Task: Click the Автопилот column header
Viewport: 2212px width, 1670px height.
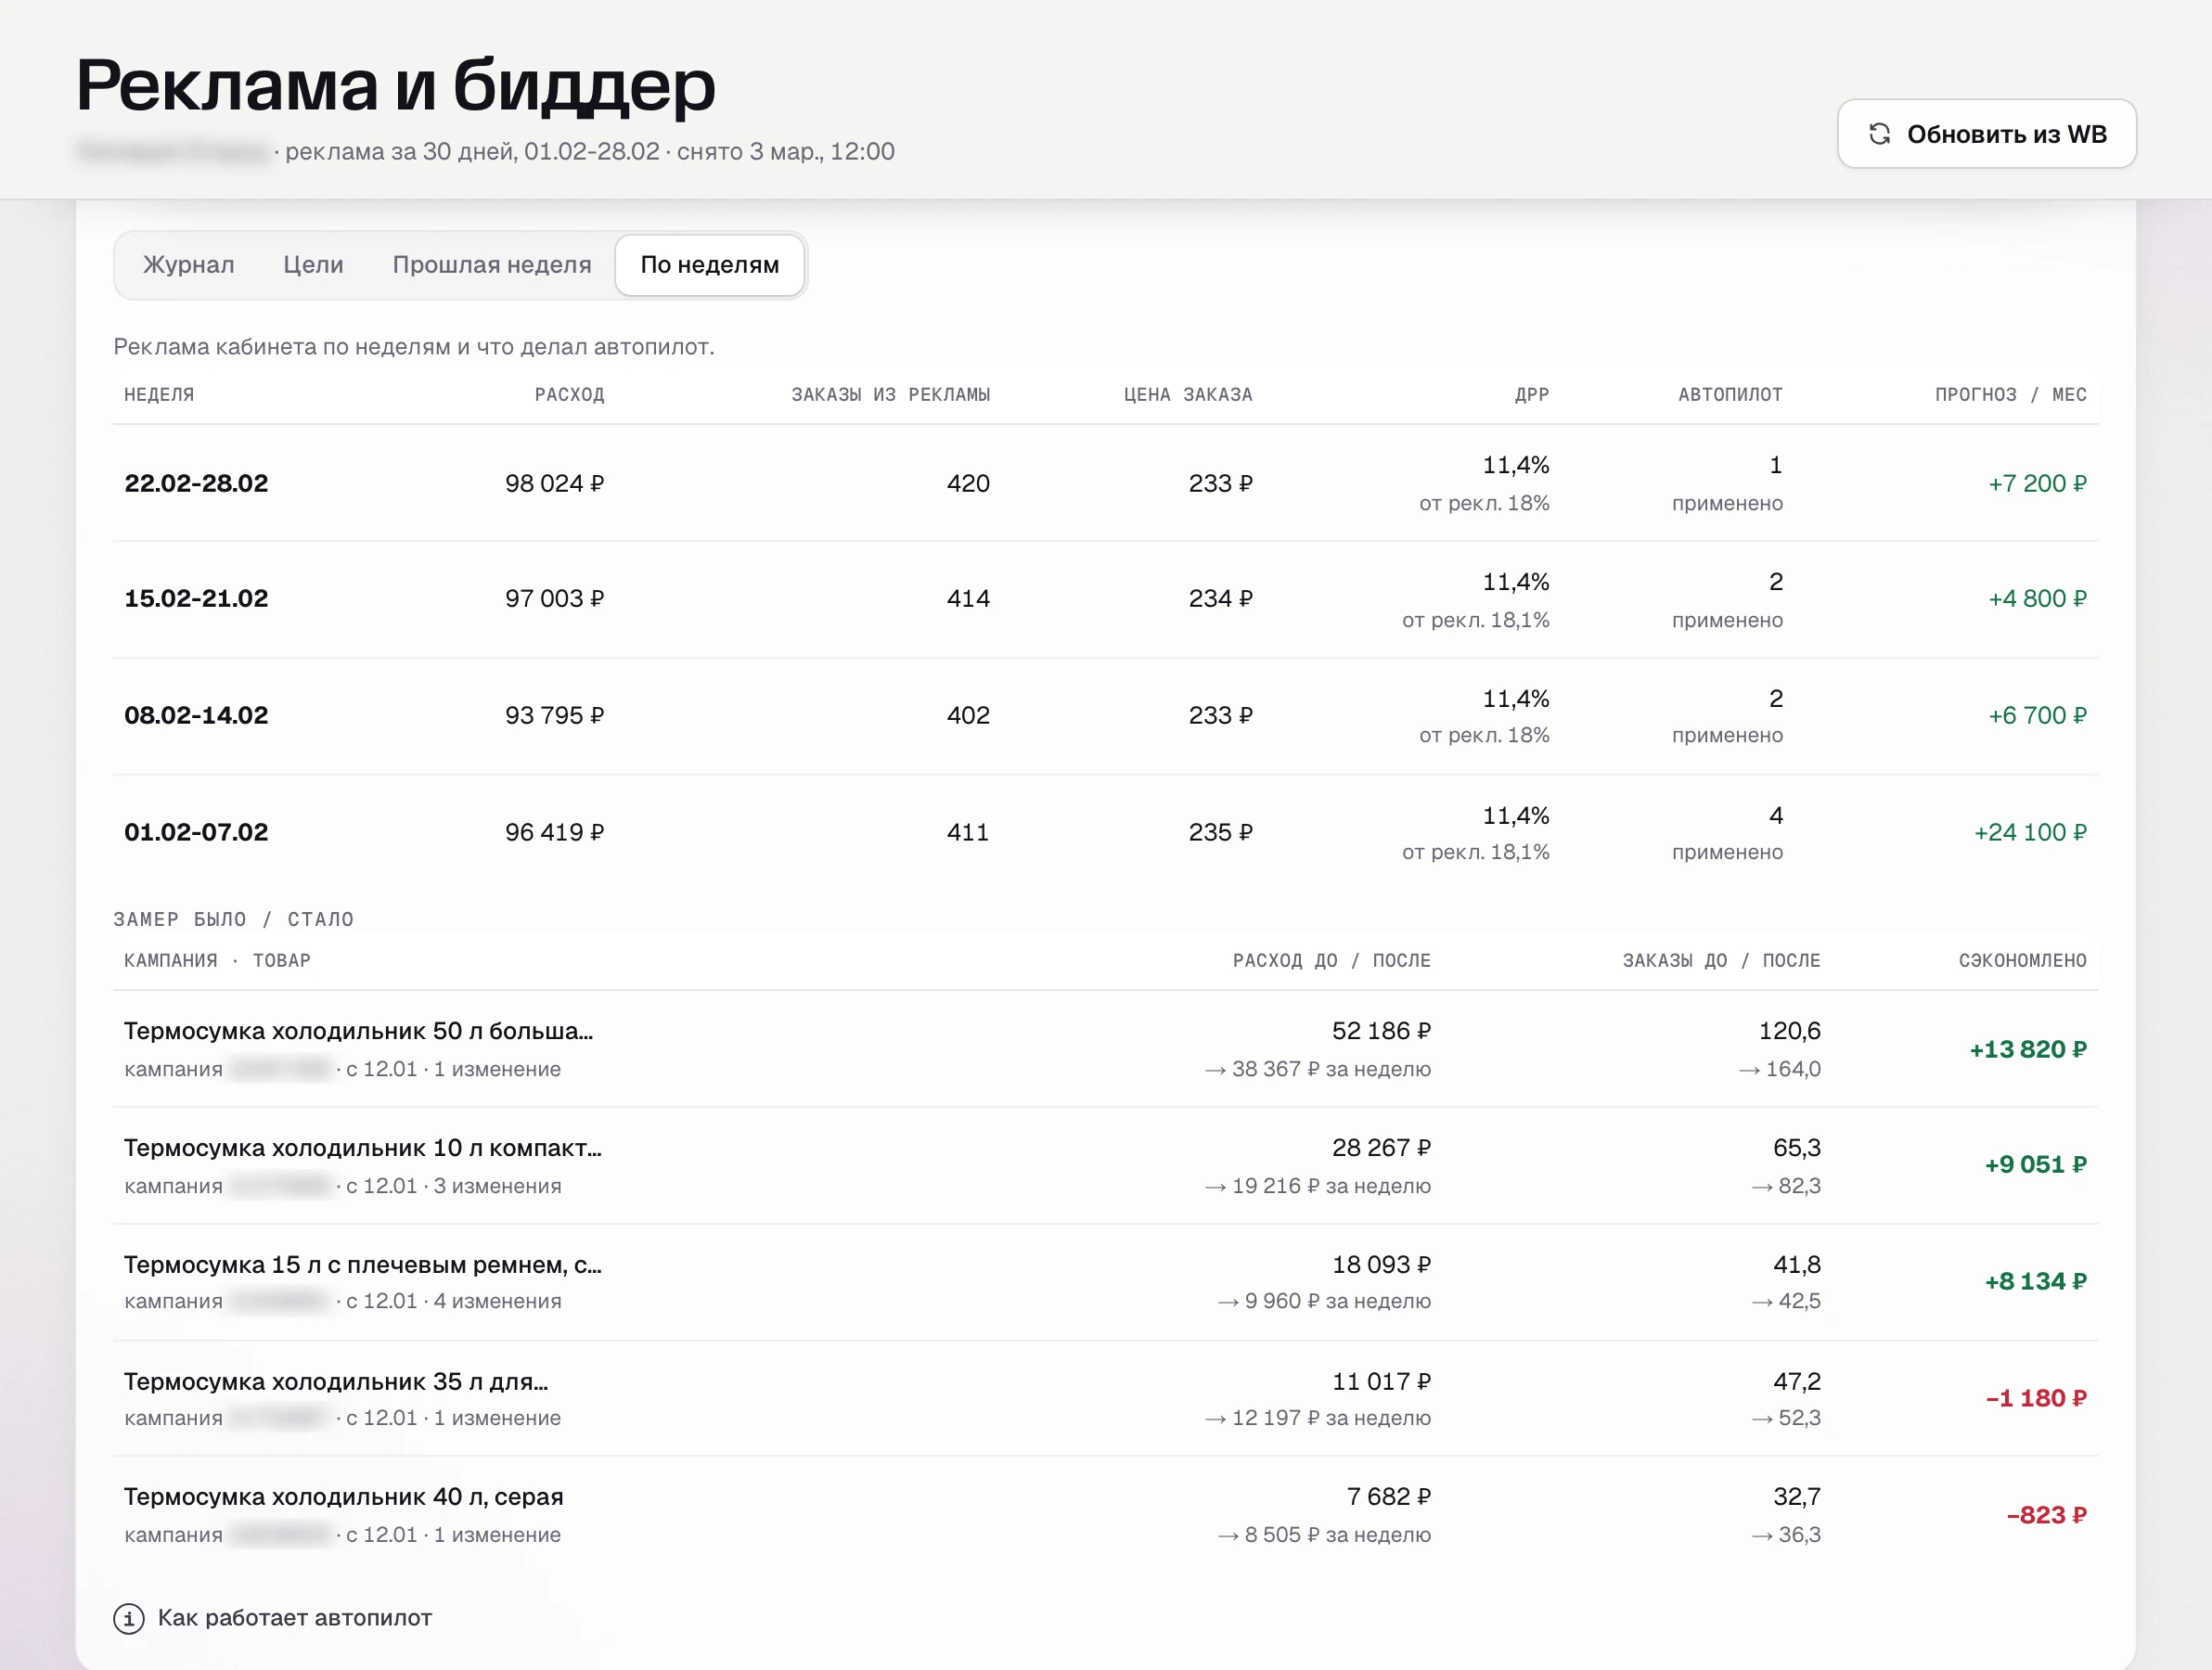Action: click(1731, 395)
